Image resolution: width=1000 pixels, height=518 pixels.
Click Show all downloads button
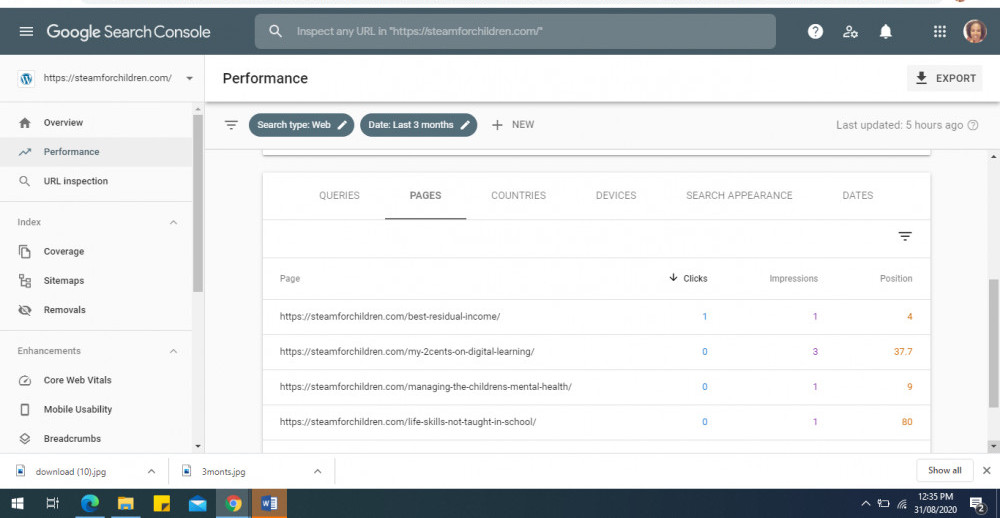(x=945, y=470)
